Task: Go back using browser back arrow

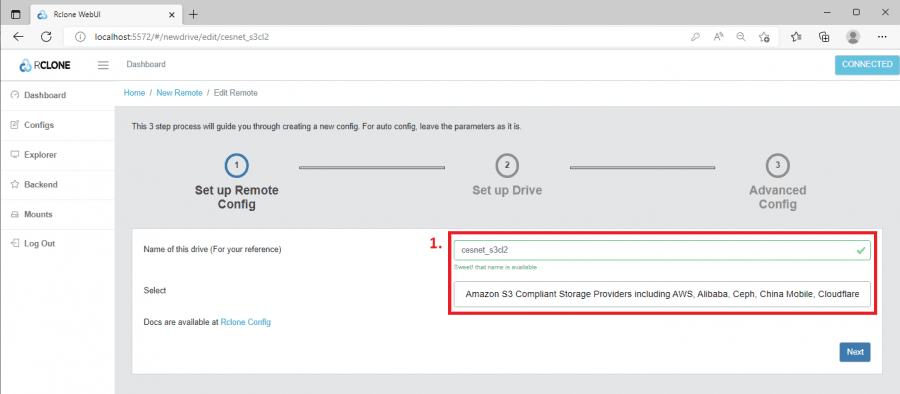Action: click(x=18, y=37)
